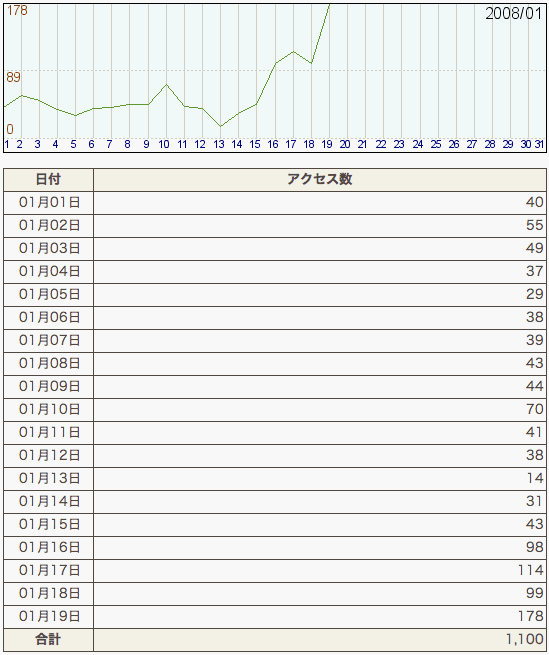
Task: Select the 01月01日 date cell
Action: tap(48, 203)
